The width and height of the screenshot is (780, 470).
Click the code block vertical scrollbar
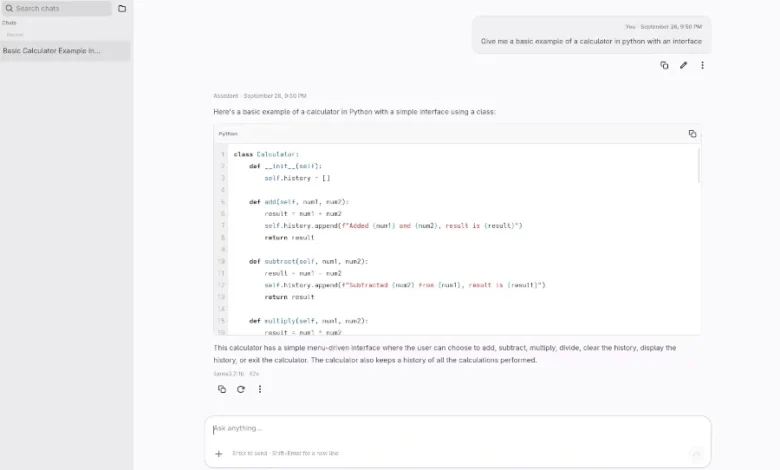coord(699,166)
